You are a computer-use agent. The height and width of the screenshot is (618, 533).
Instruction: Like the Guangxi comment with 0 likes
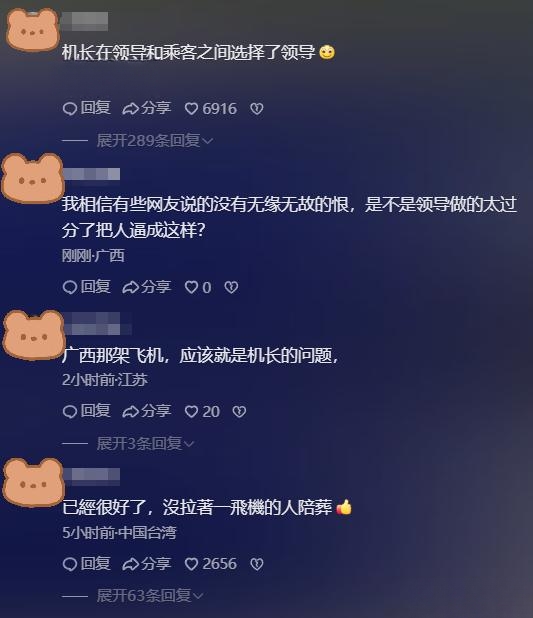(198, 287)
